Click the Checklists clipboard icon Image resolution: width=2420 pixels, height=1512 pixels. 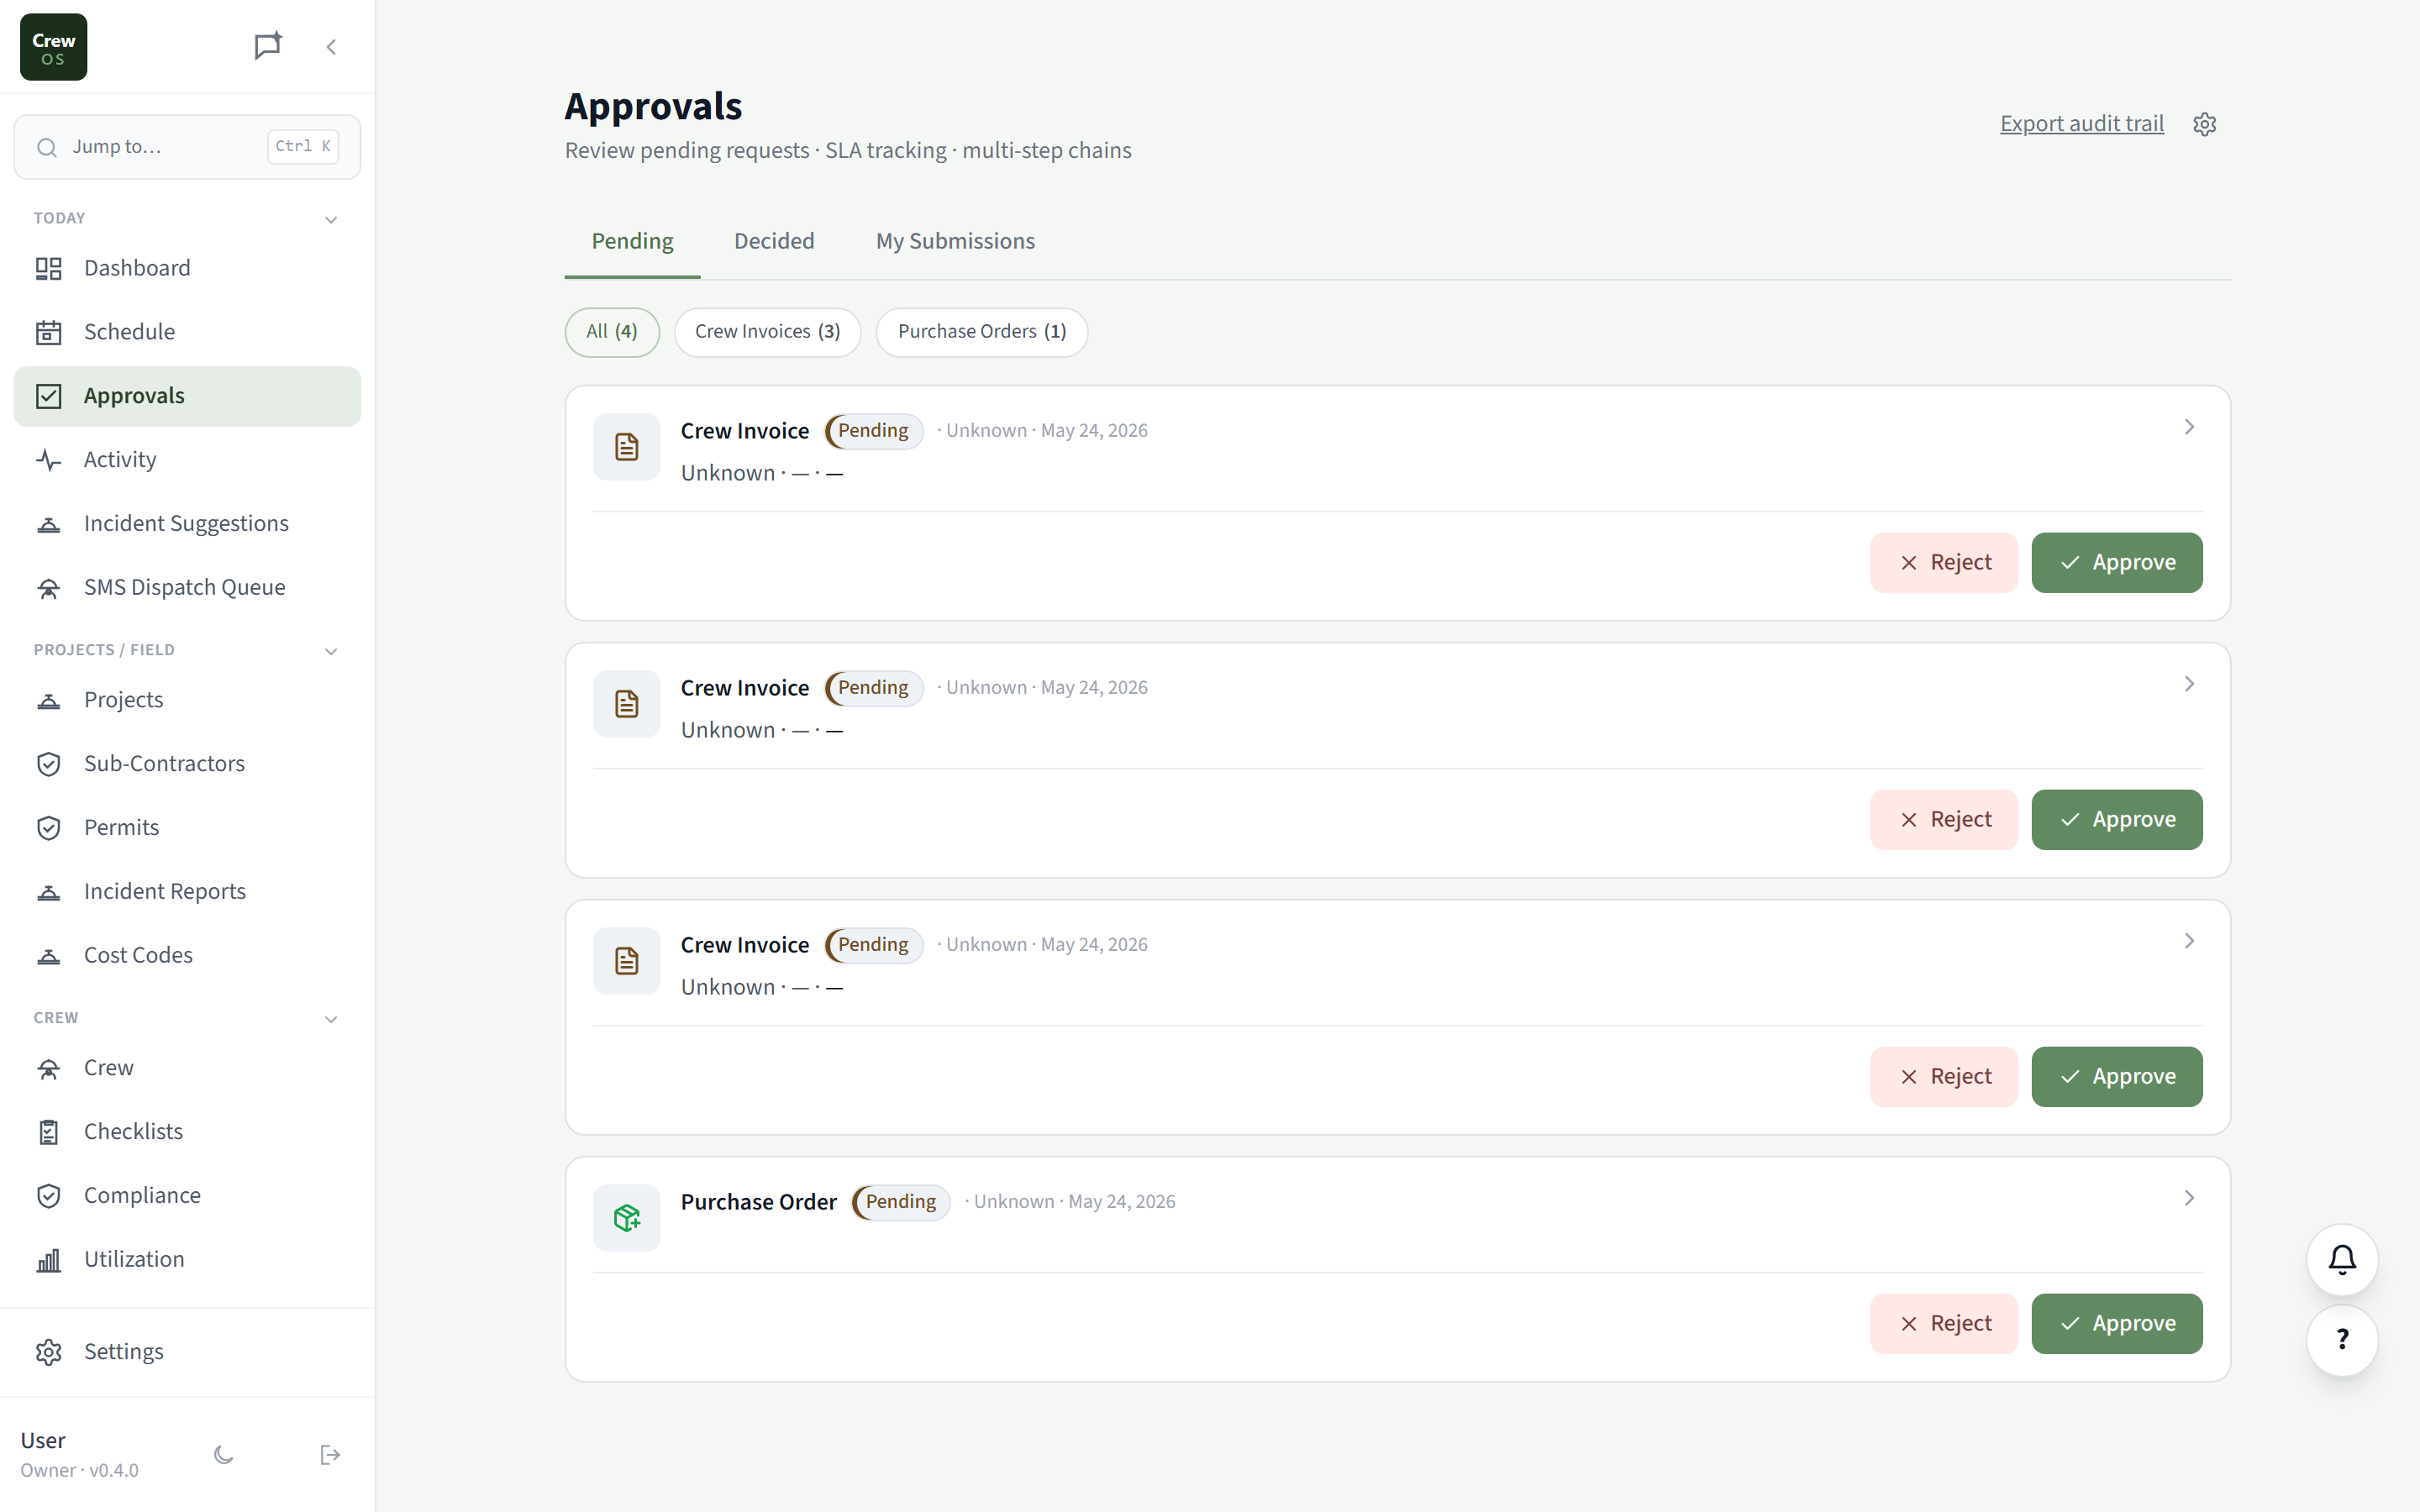(x=49, y=1132)
